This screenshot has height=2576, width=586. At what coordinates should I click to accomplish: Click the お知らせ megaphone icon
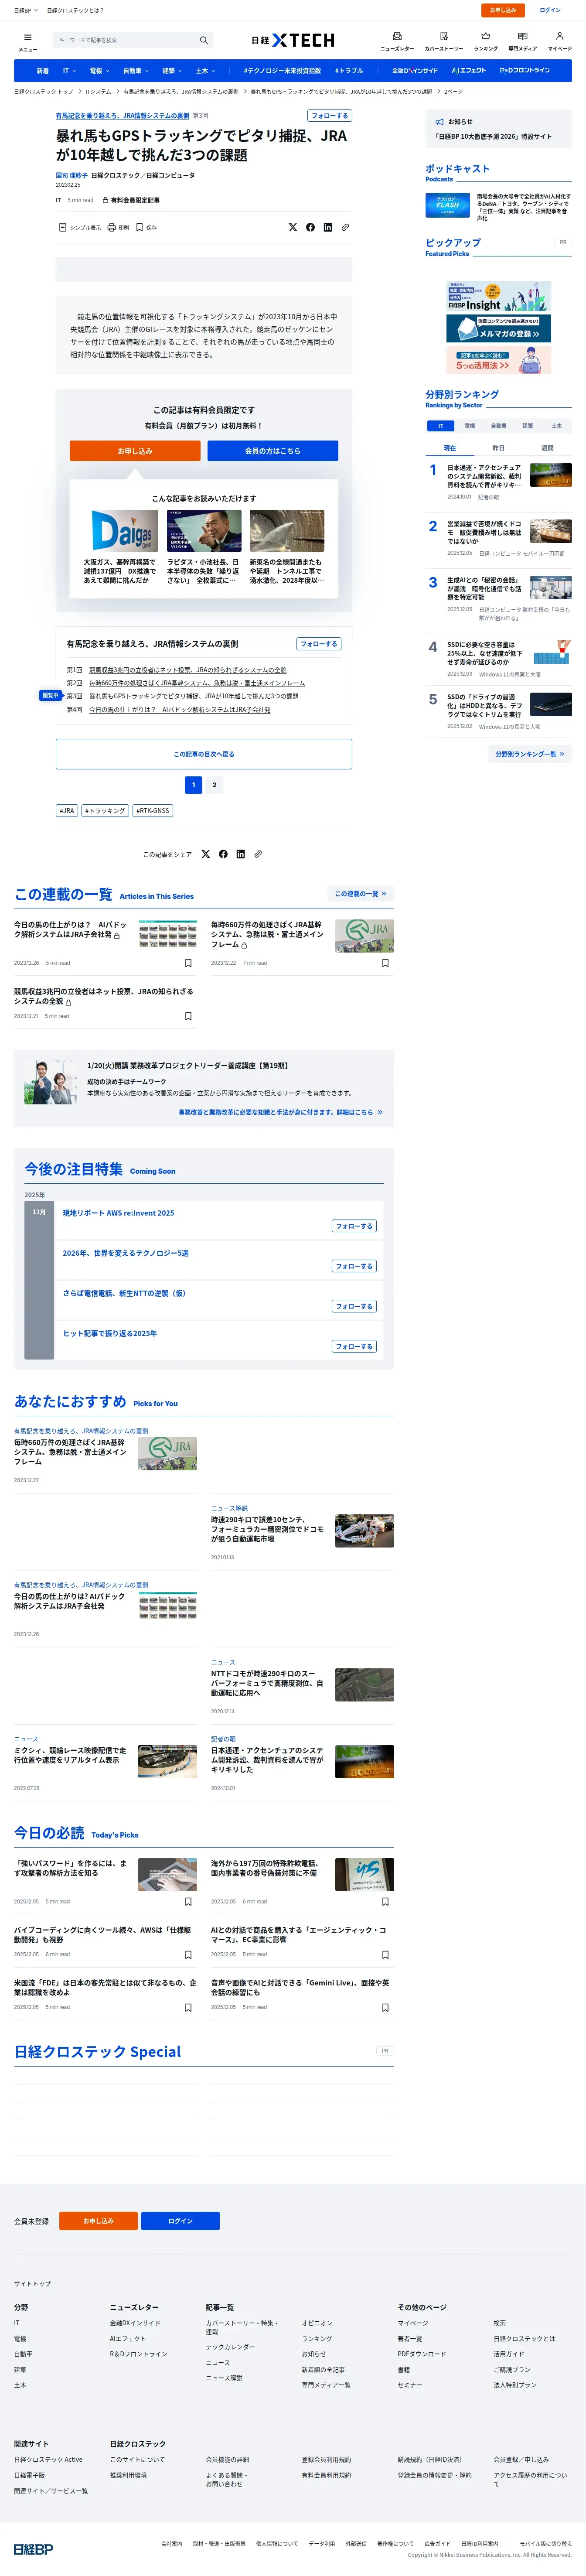point(439,122)
